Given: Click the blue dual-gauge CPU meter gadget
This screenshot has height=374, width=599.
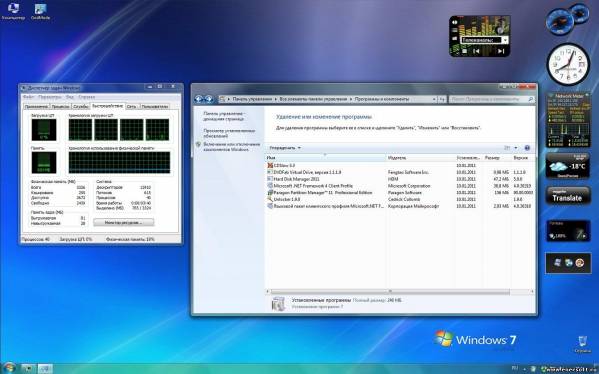Looking at the screenshot, I should [x=567, y=19].
